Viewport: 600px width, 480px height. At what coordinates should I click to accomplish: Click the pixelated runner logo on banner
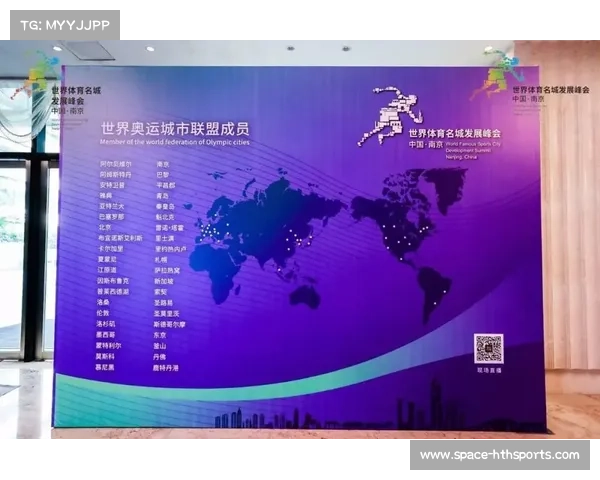[395, 106]
